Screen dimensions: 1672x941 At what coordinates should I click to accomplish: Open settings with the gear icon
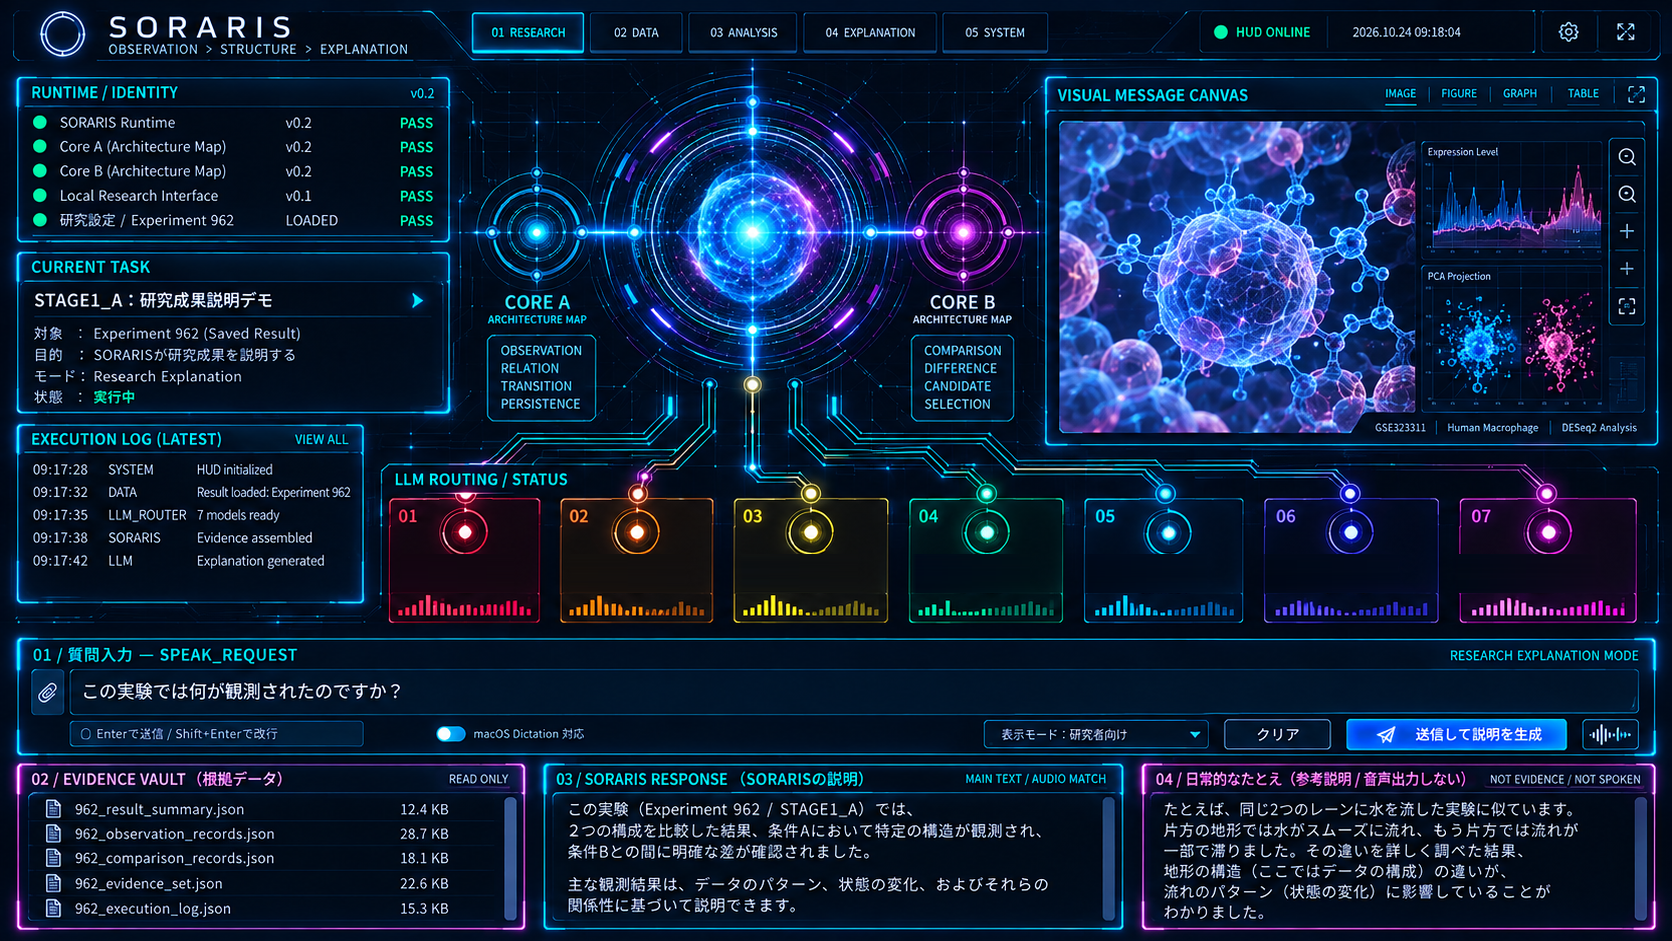tap(1568, 32)
